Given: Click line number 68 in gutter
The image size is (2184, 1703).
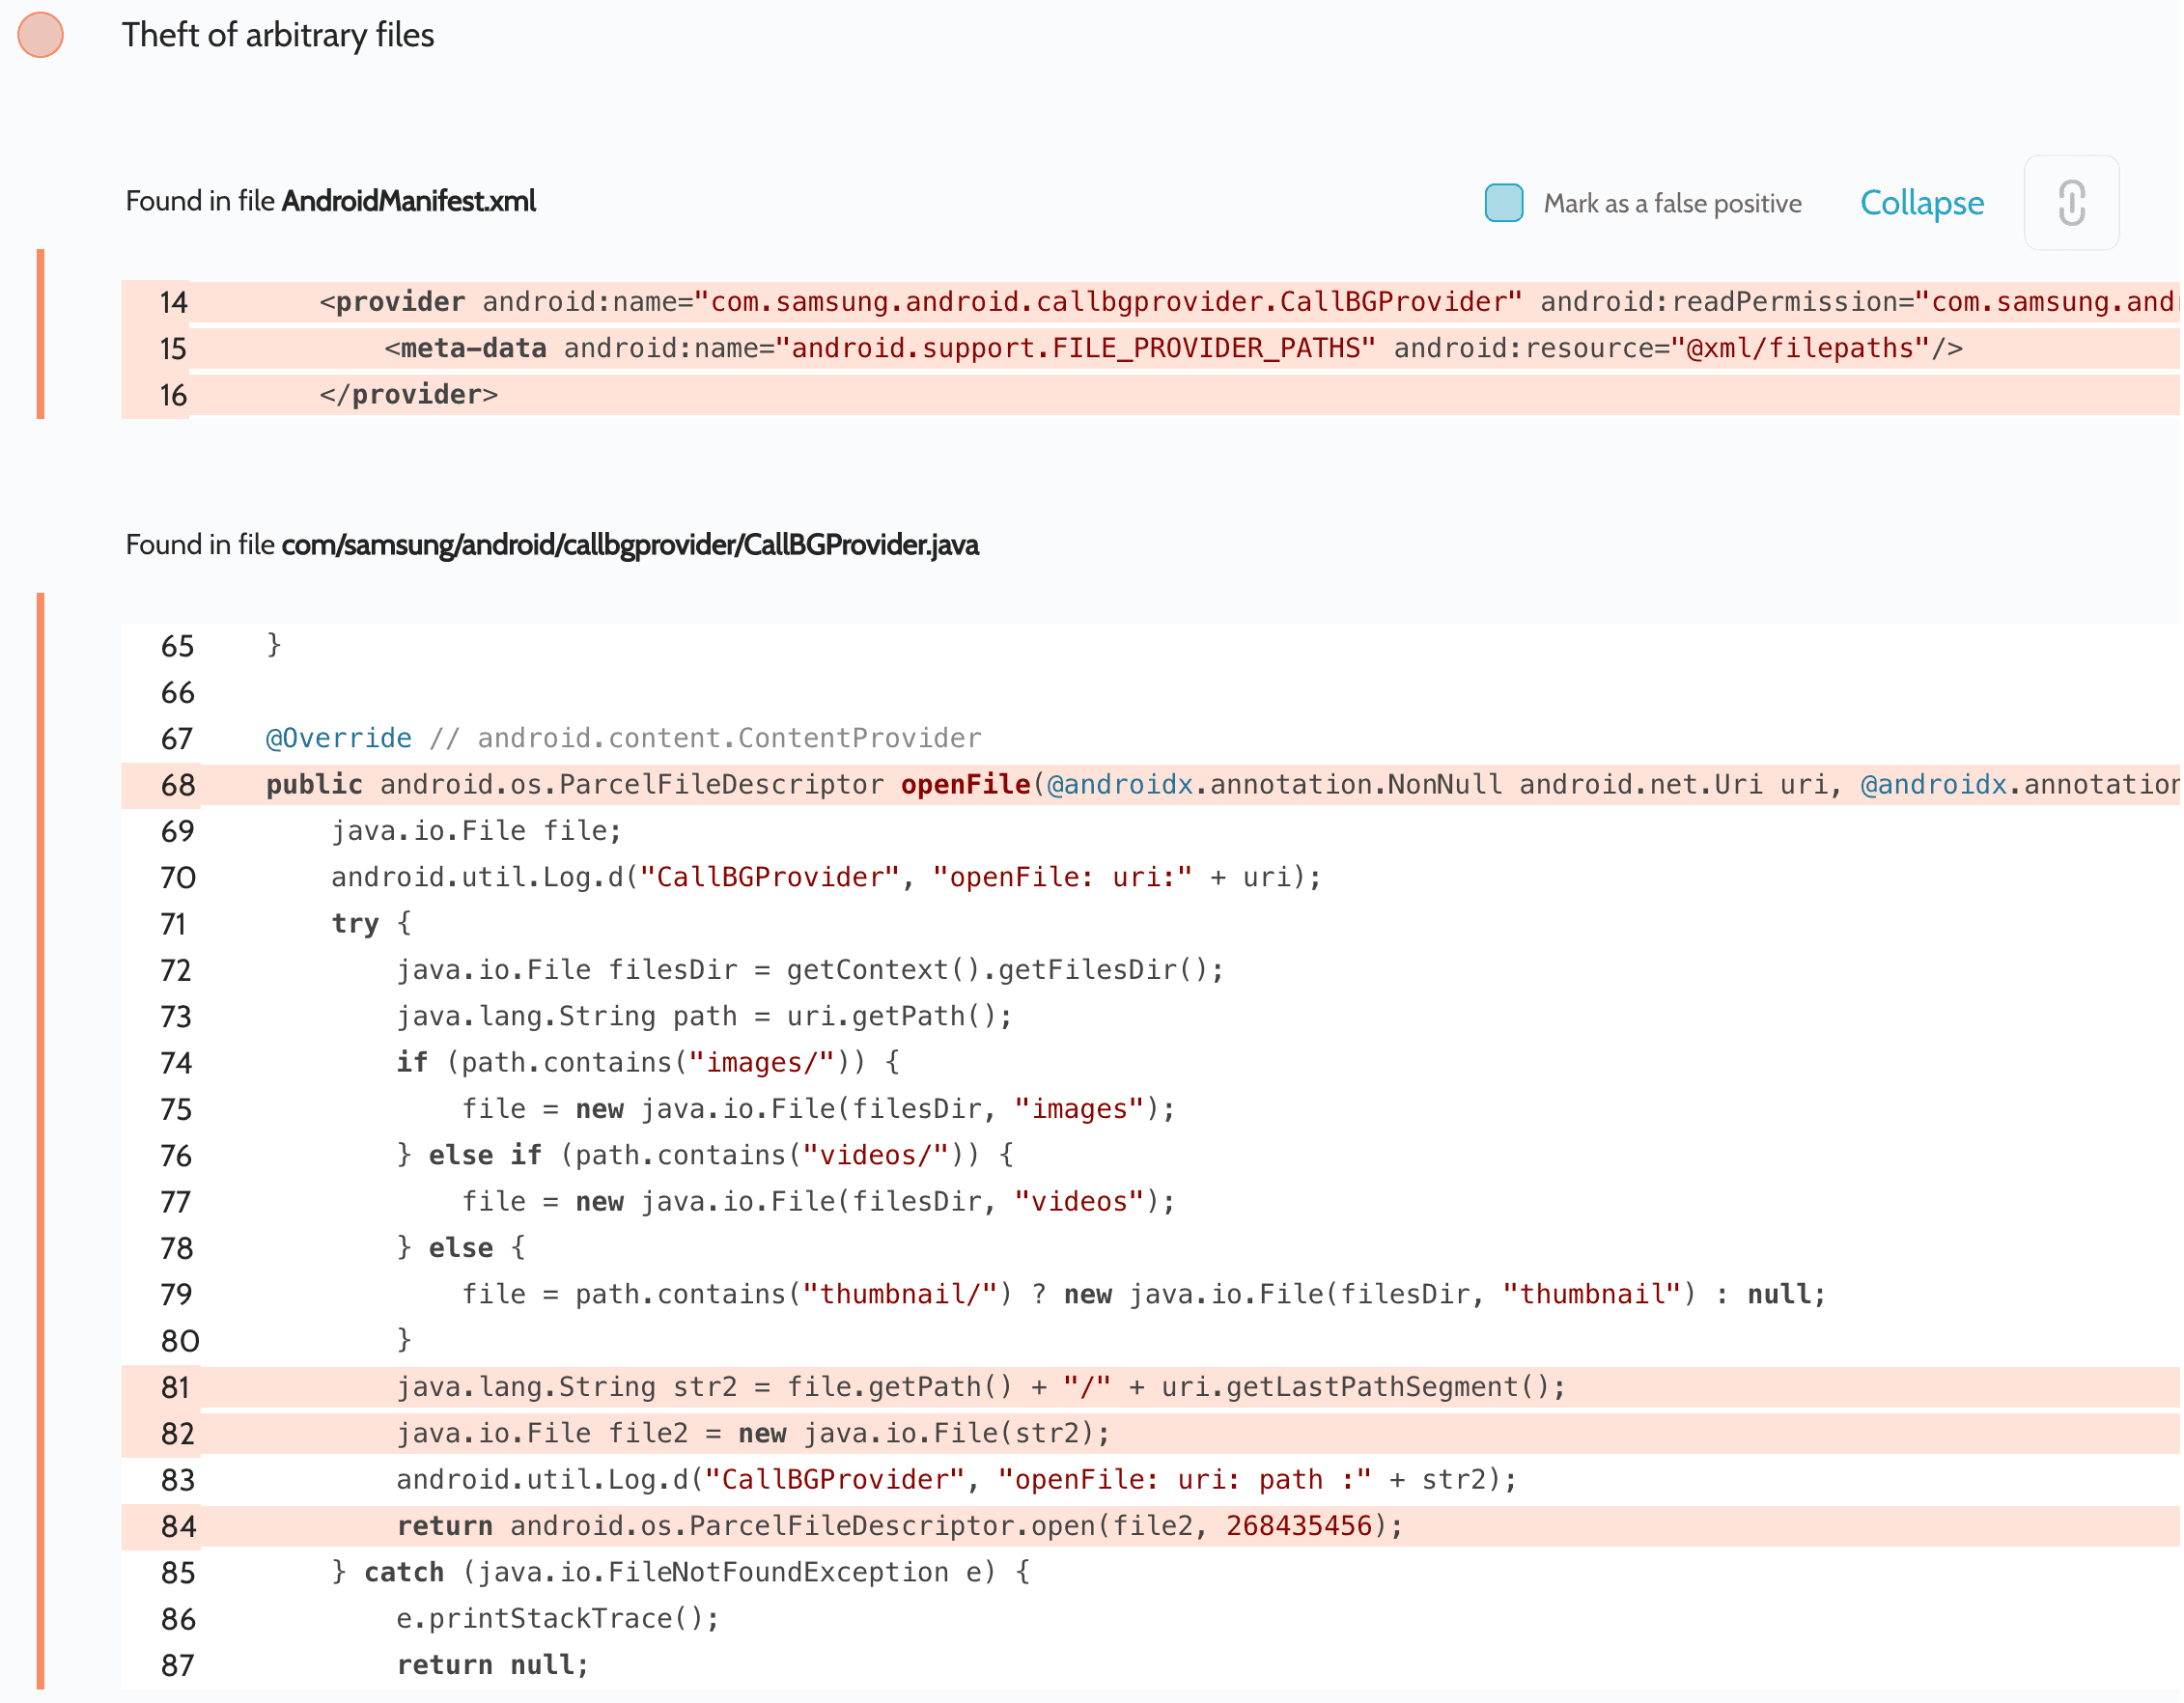Looking at the screenshot, I should [x=177, y=785].
